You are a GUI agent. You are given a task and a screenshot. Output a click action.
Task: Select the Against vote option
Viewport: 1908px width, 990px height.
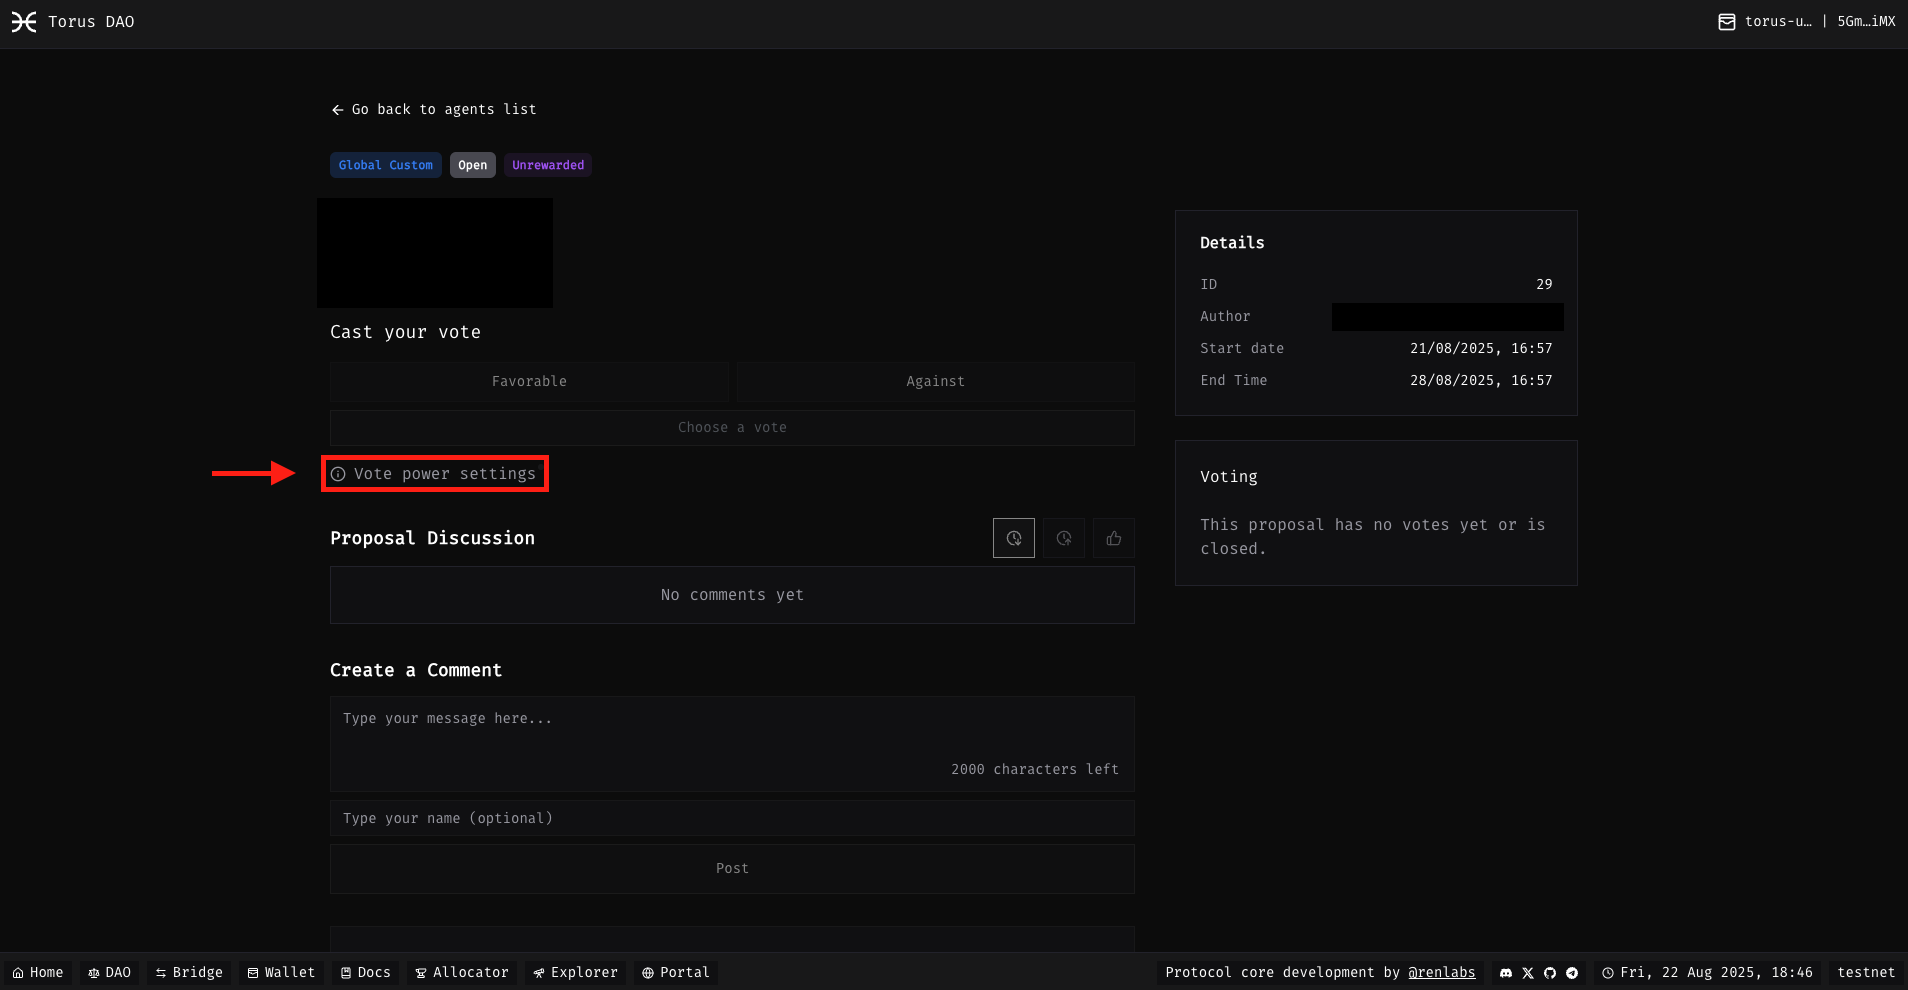pyautogui.click(x=934, y=381)
